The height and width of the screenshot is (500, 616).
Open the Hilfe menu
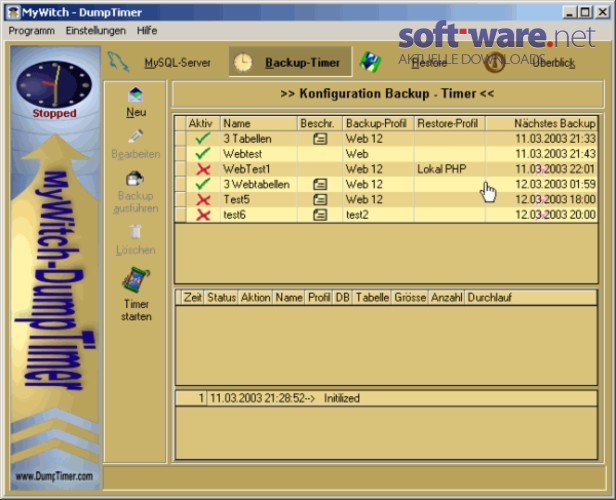click(x=147, y=31)
